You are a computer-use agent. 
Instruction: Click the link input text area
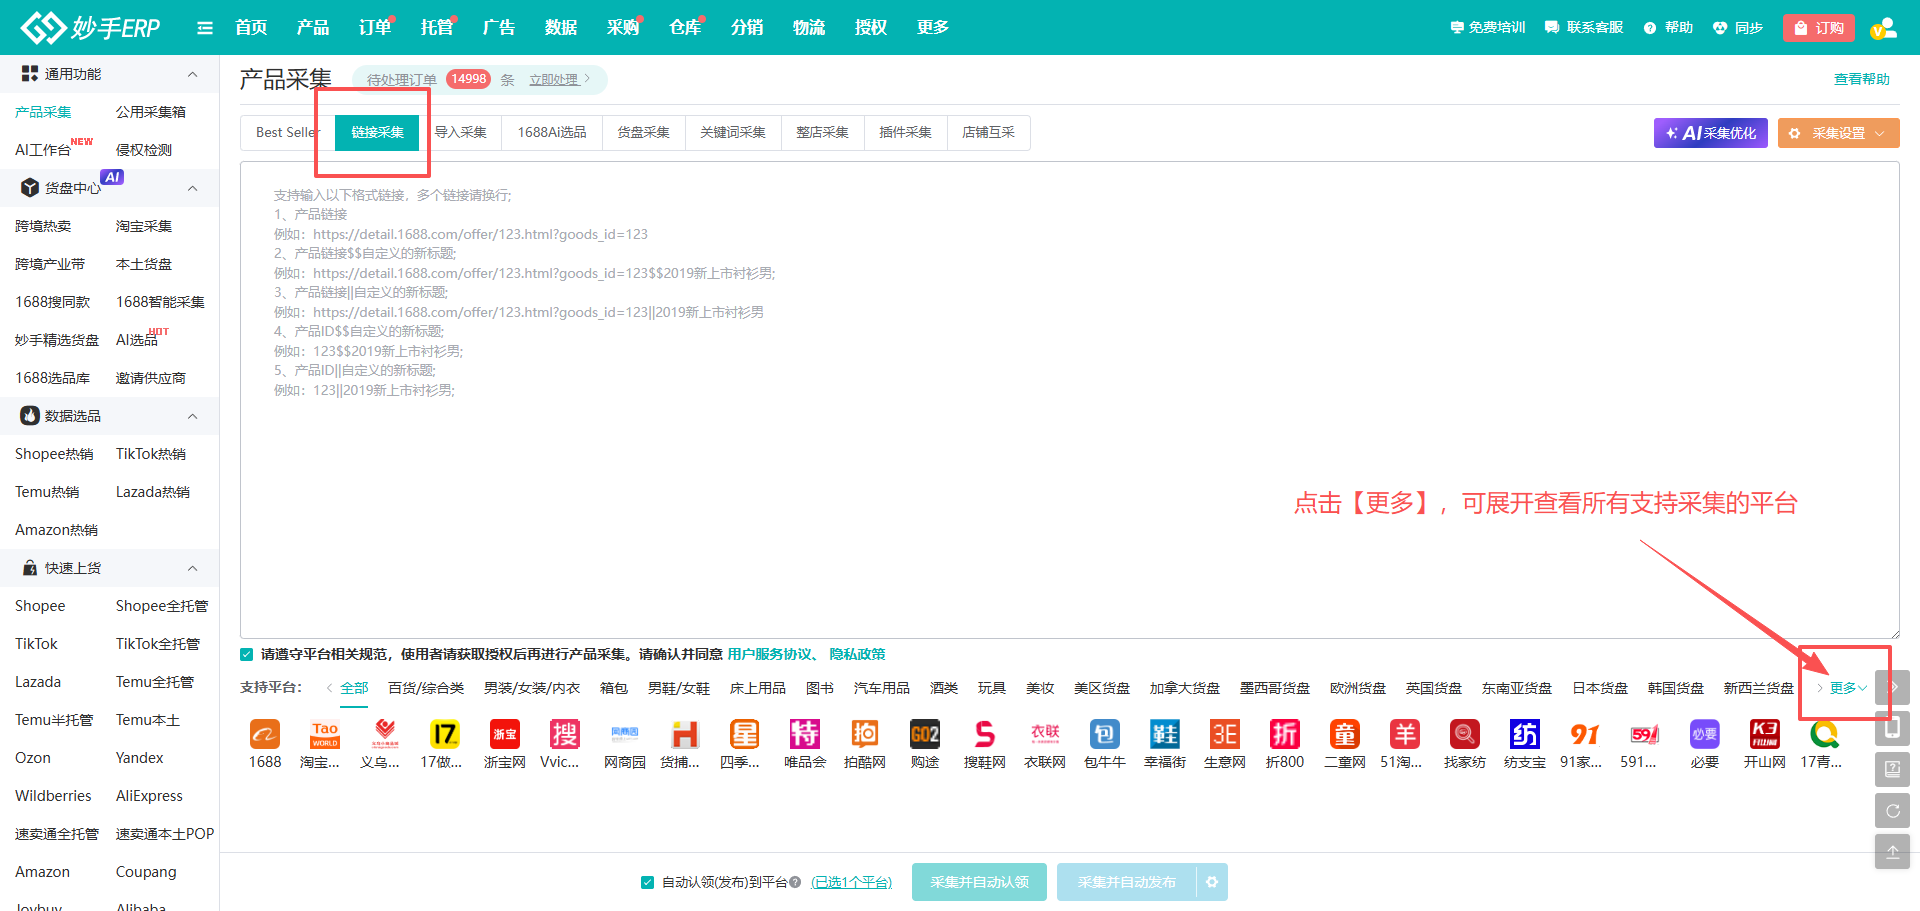click(x=1068, y=500)
